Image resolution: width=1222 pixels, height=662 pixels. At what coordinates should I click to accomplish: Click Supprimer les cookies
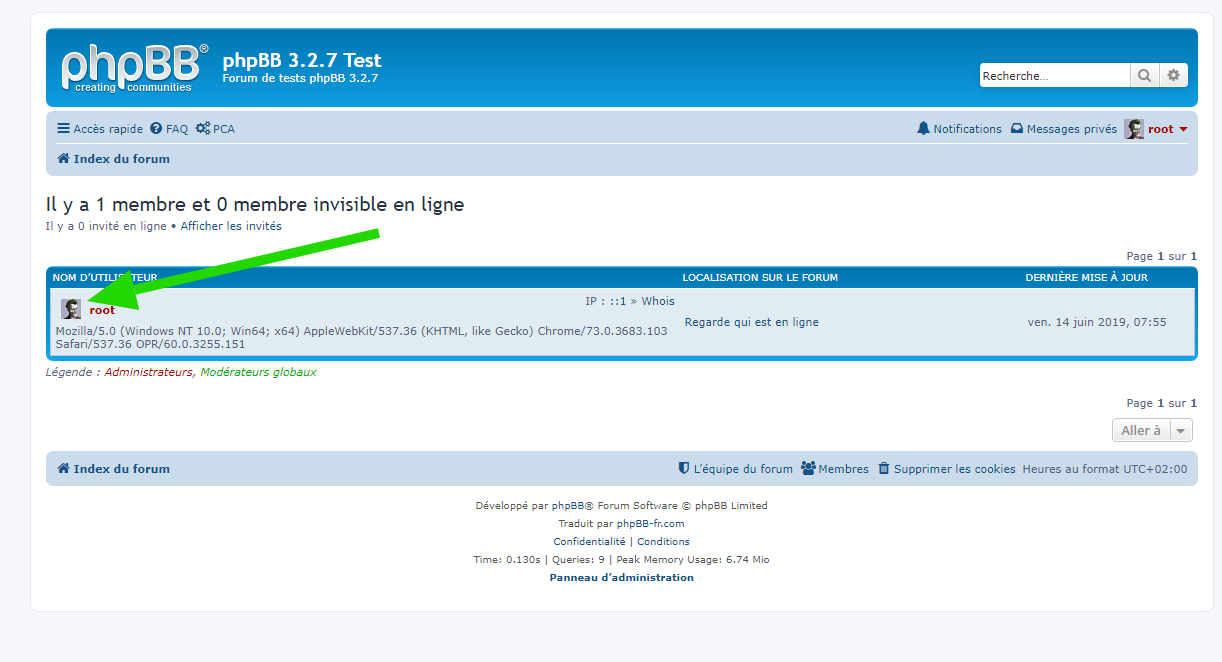(x=946, y=469)
